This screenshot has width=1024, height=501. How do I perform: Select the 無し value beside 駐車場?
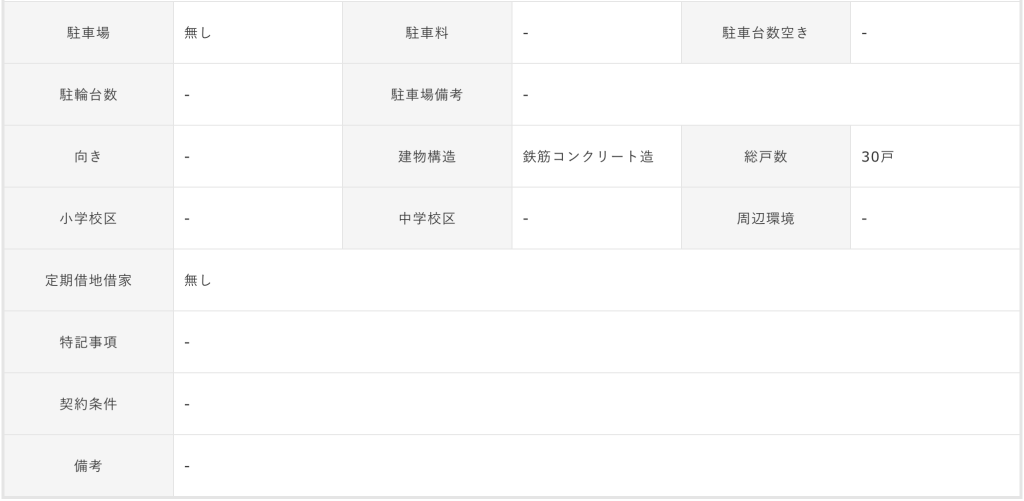click(198, 33)
